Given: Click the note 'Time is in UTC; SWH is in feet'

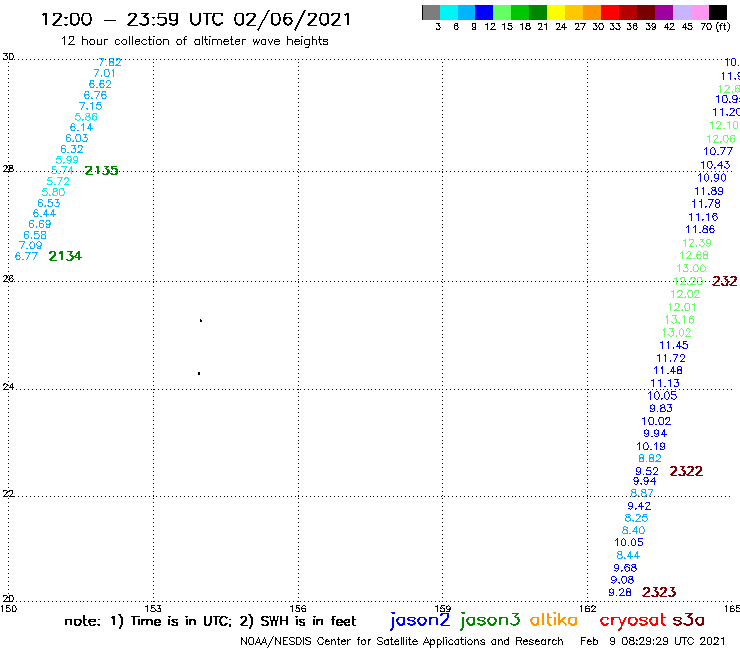Looking at the screenshot, I should pyautogui.click(x=210, y=621).
